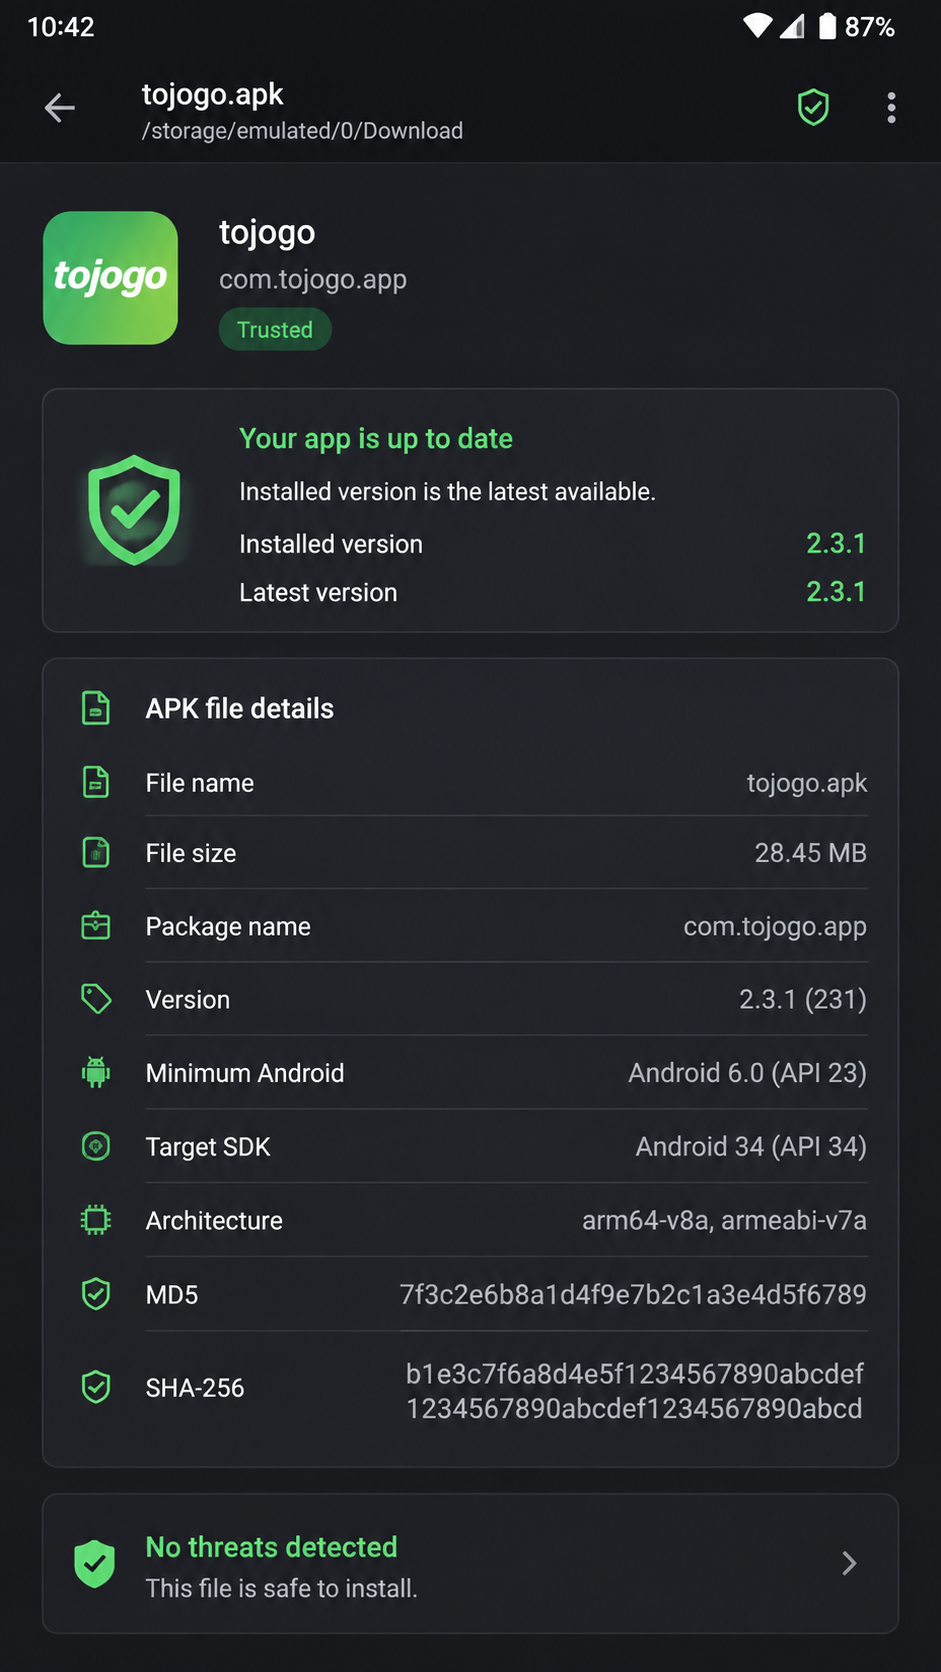
Task: Tap the MD5 shield icon
Action: tap(96, 1294)
